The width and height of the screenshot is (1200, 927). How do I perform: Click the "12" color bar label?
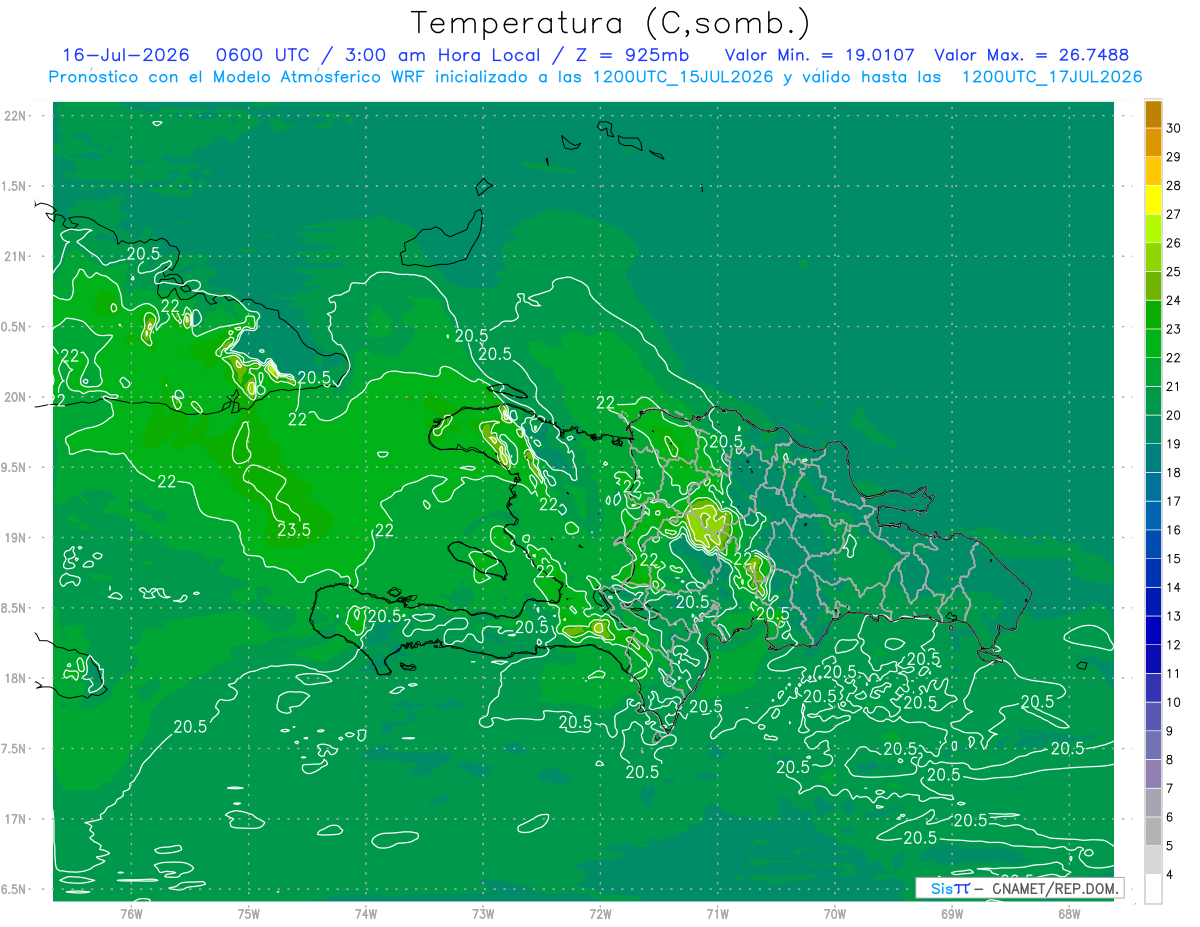pyautogui.click(x=1174, y=645)
